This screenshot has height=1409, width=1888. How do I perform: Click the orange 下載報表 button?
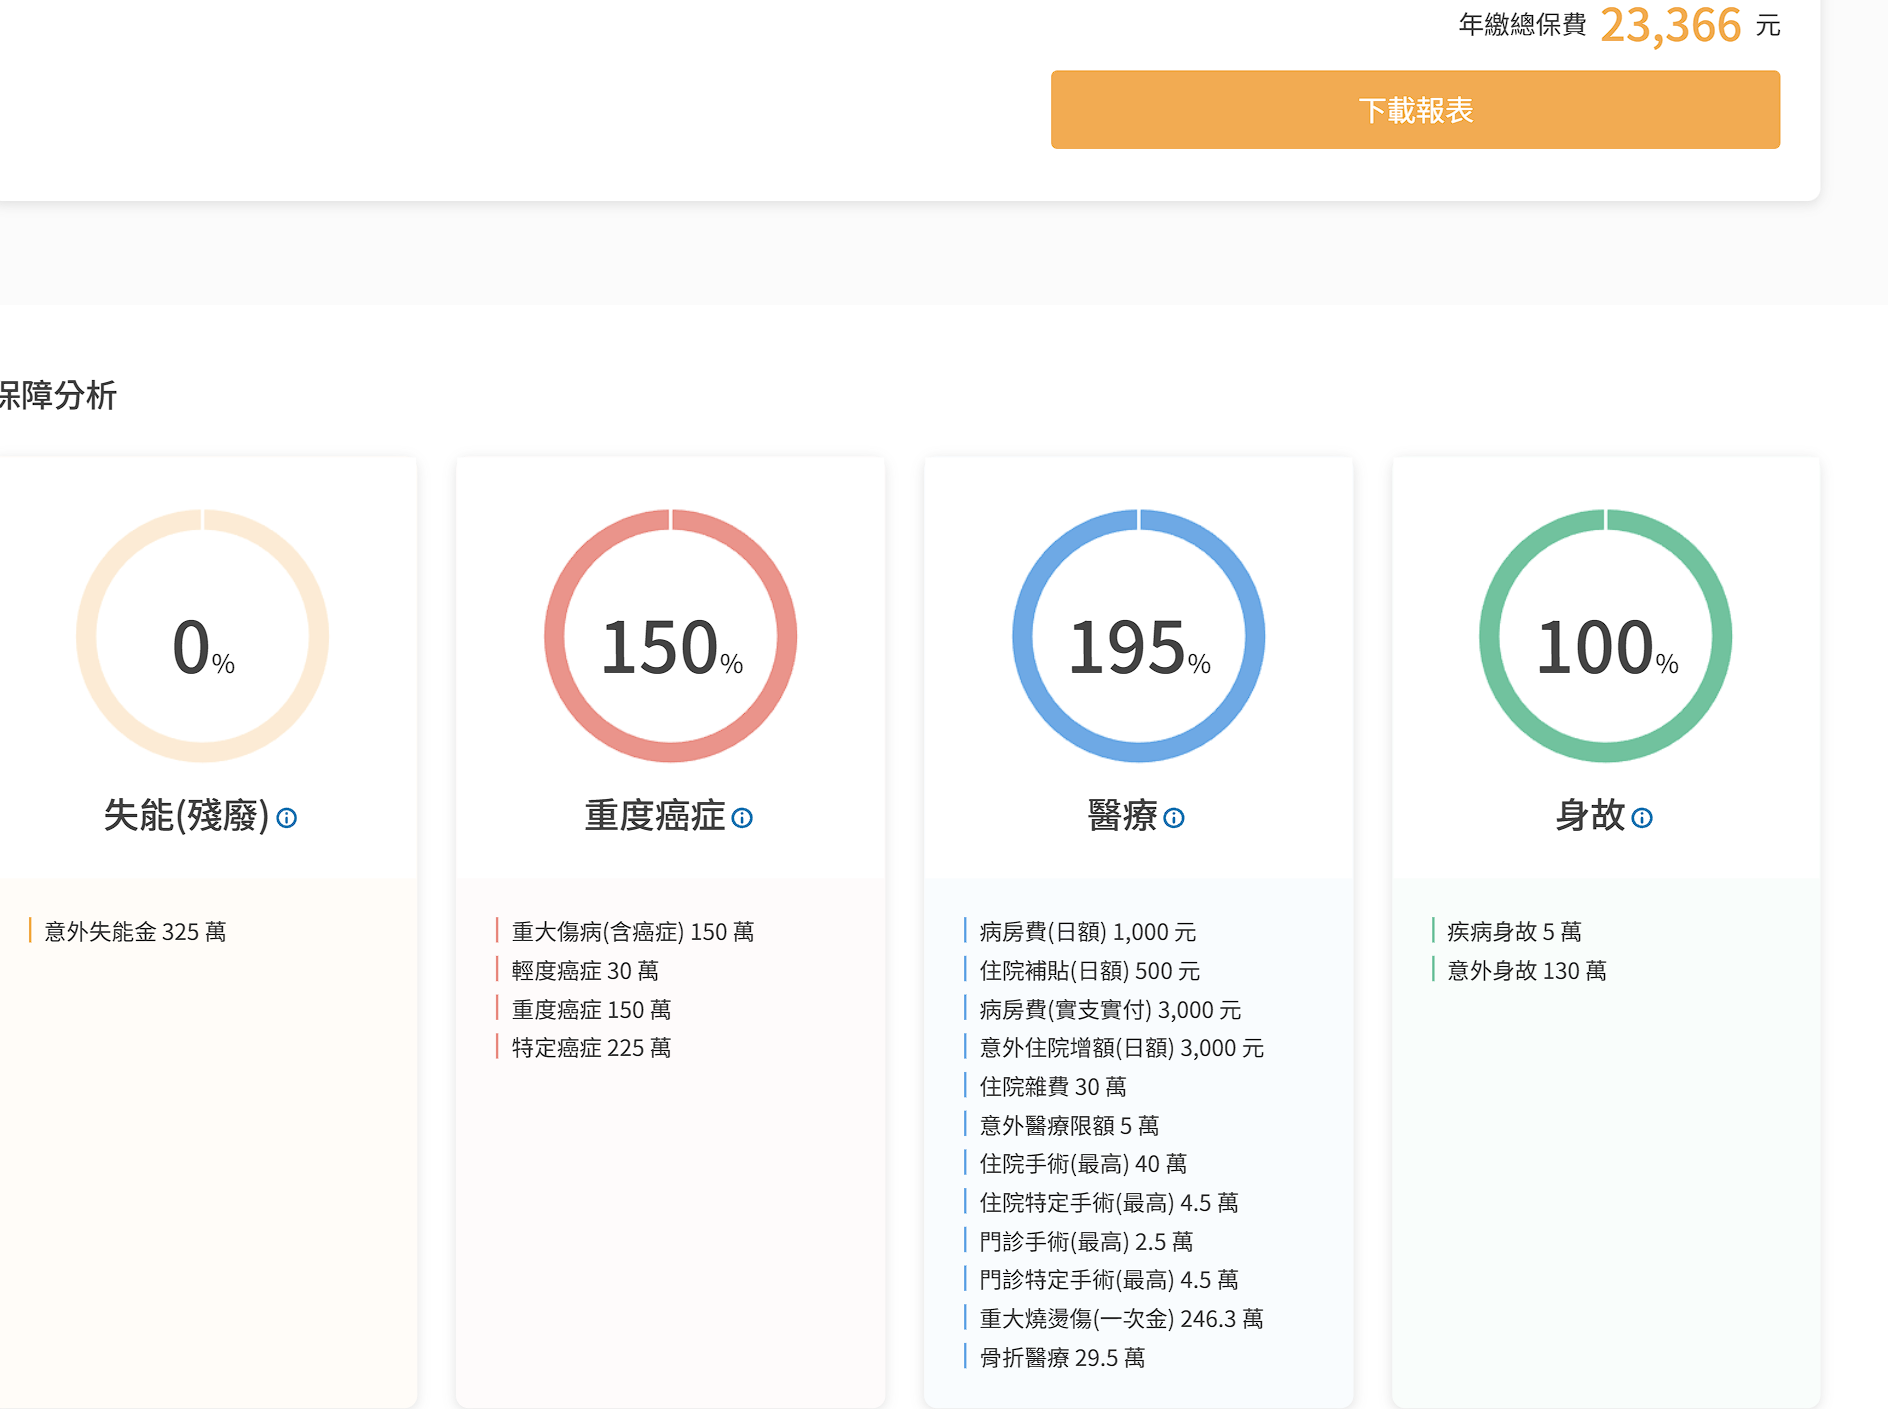tap(1415, 110)
